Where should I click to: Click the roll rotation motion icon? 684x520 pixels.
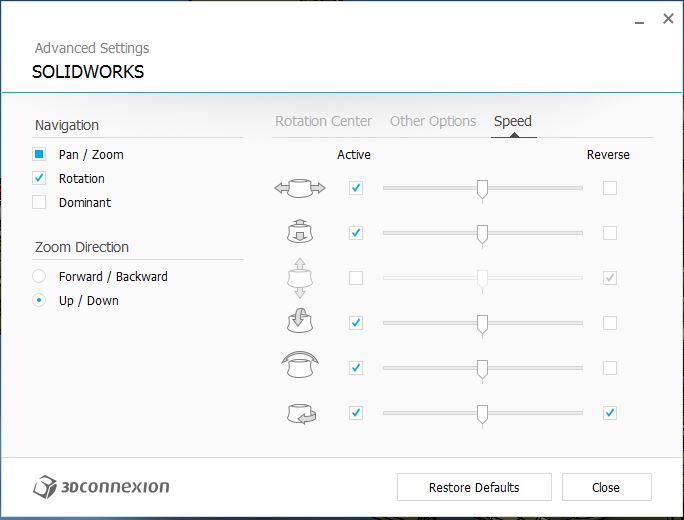coord(300,365)
